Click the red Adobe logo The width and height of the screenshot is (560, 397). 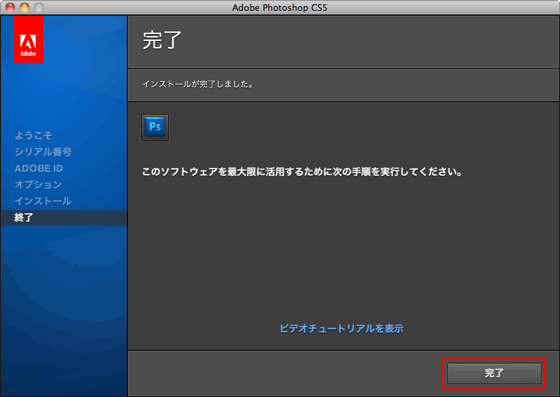28,40
